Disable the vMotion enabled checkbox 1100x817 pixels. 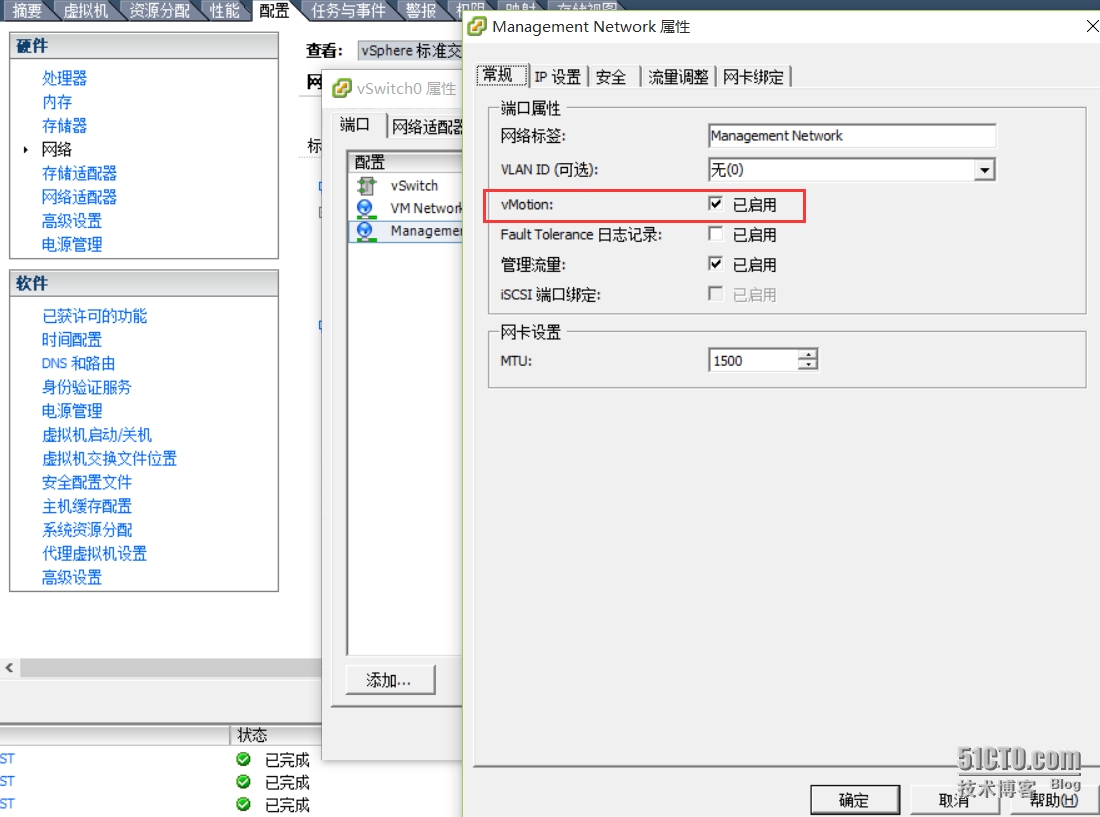(715, 204)
